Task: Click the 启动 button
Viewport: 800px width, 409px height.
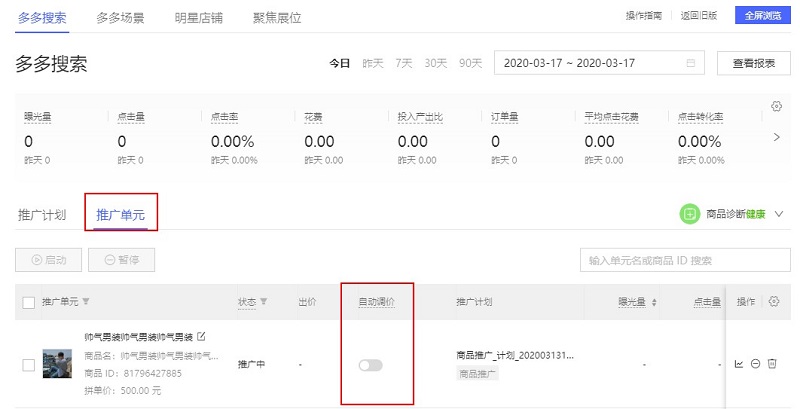Action: [48, 260]
